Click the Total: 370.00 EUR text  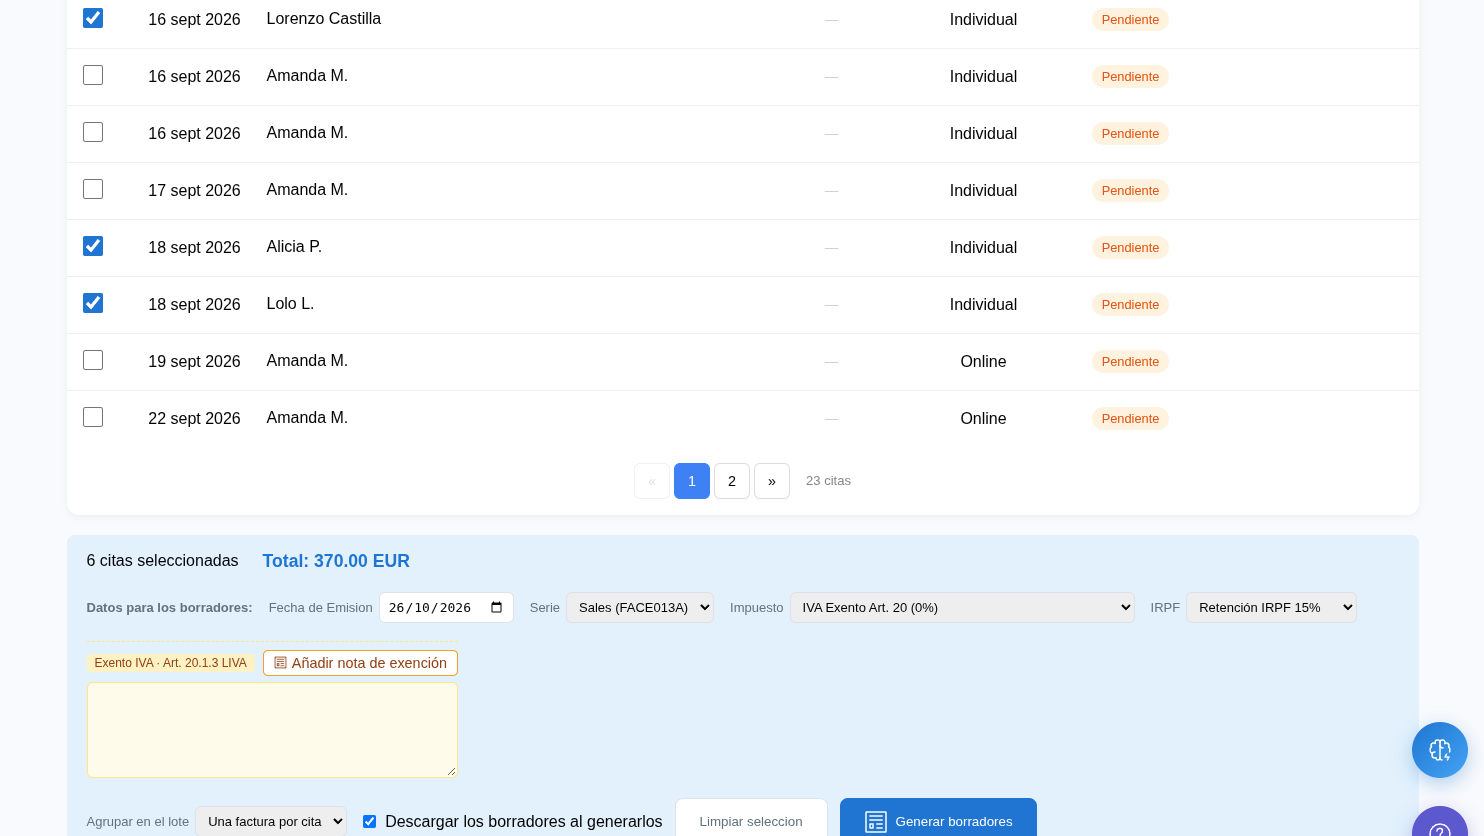336,561
